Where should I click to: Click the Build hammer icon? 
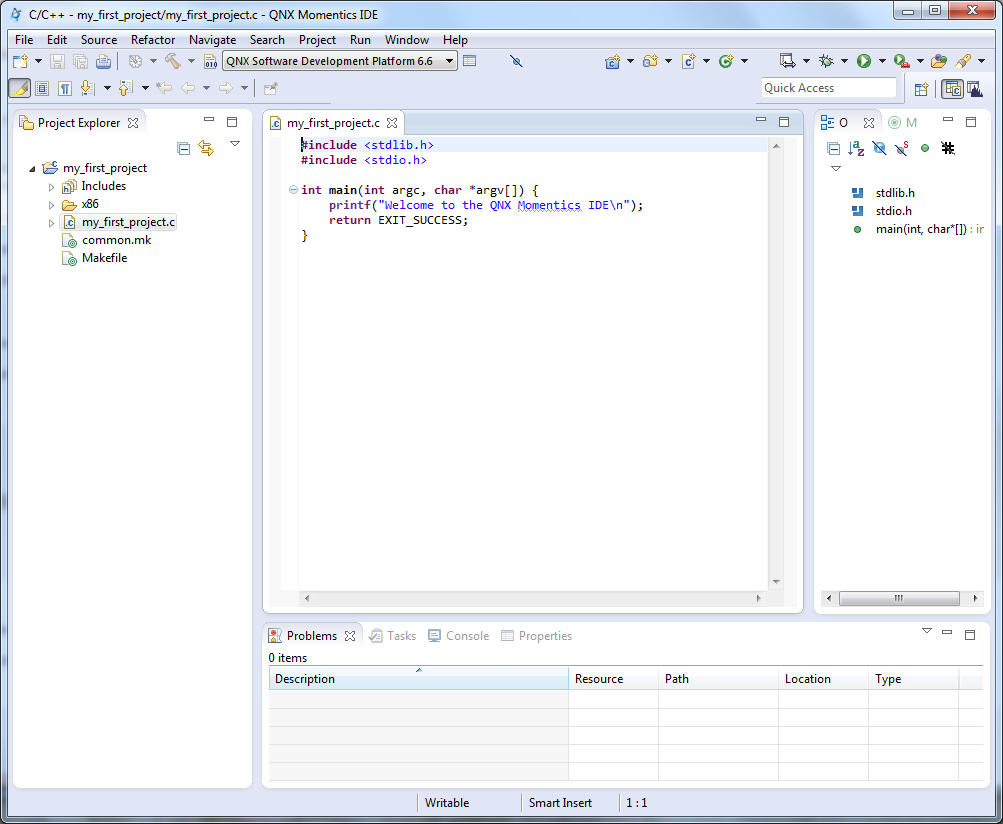(x=173, y=61)
